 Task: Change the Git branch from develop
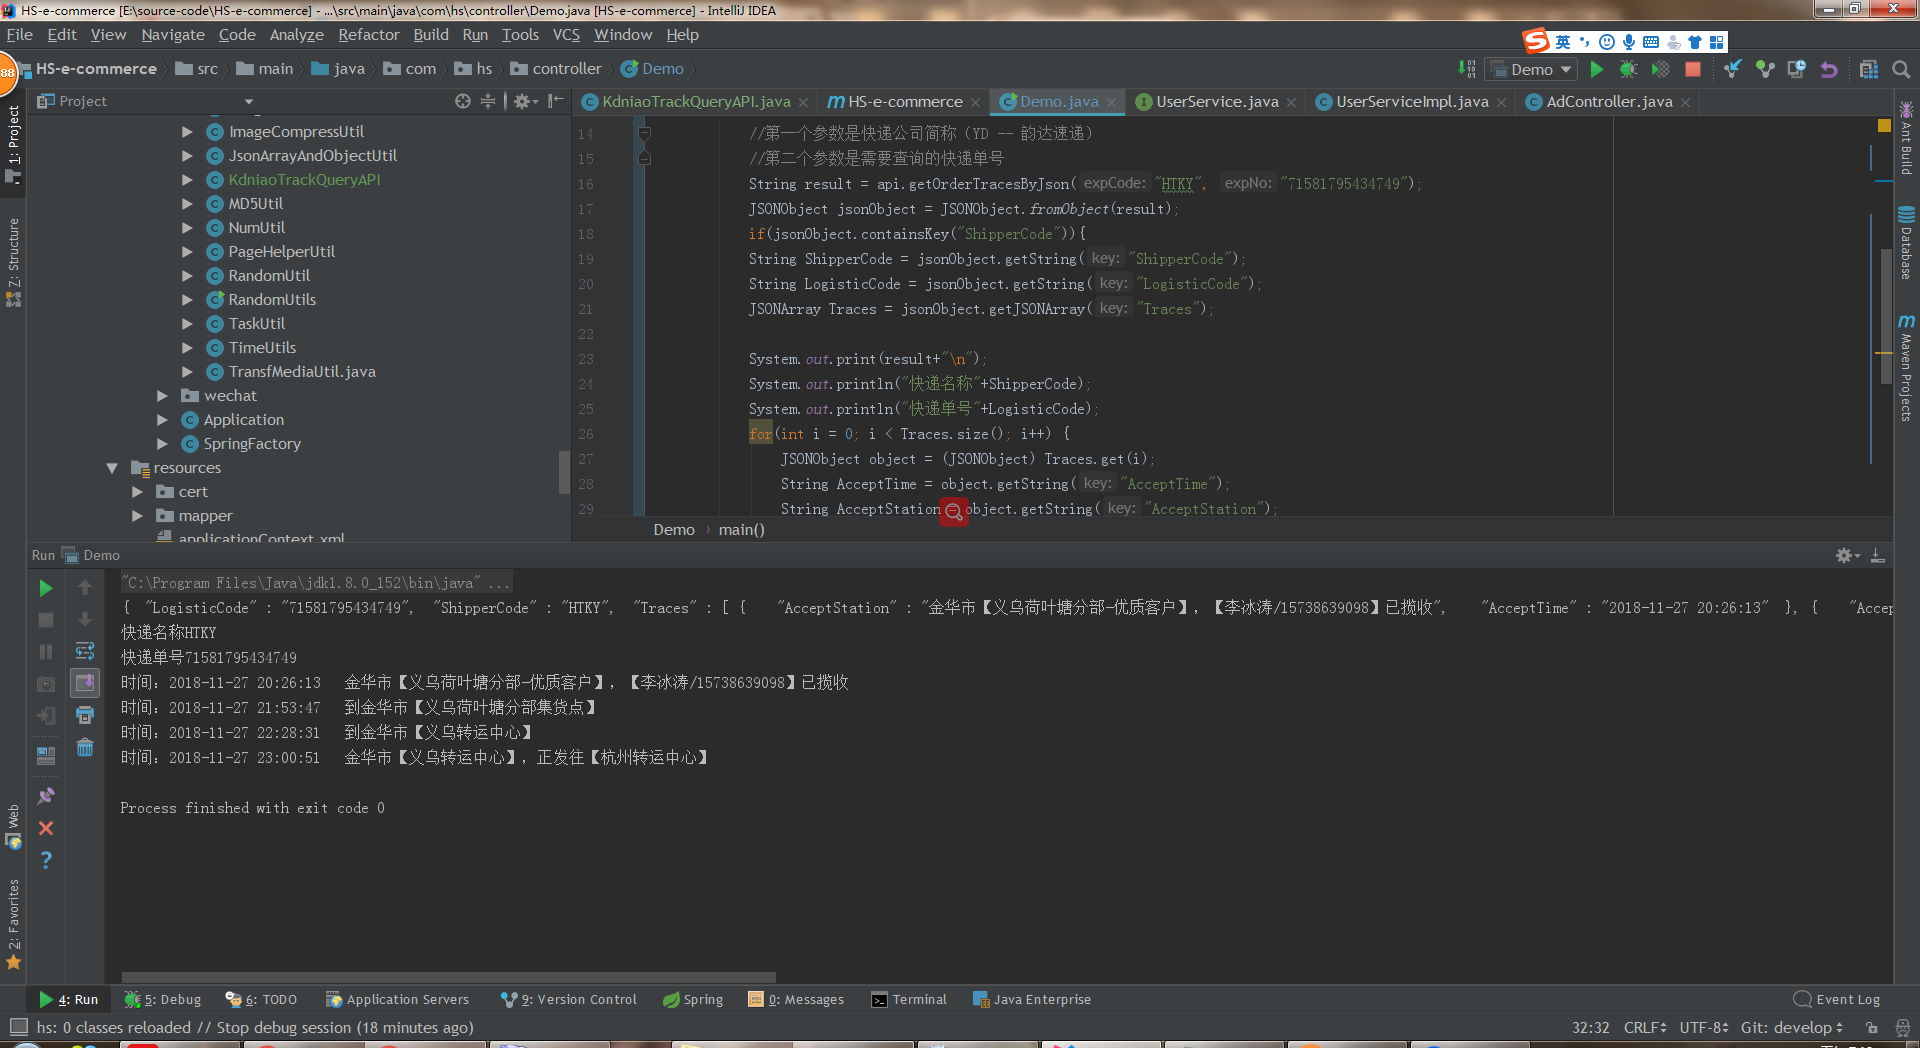coord(1790,1027)
